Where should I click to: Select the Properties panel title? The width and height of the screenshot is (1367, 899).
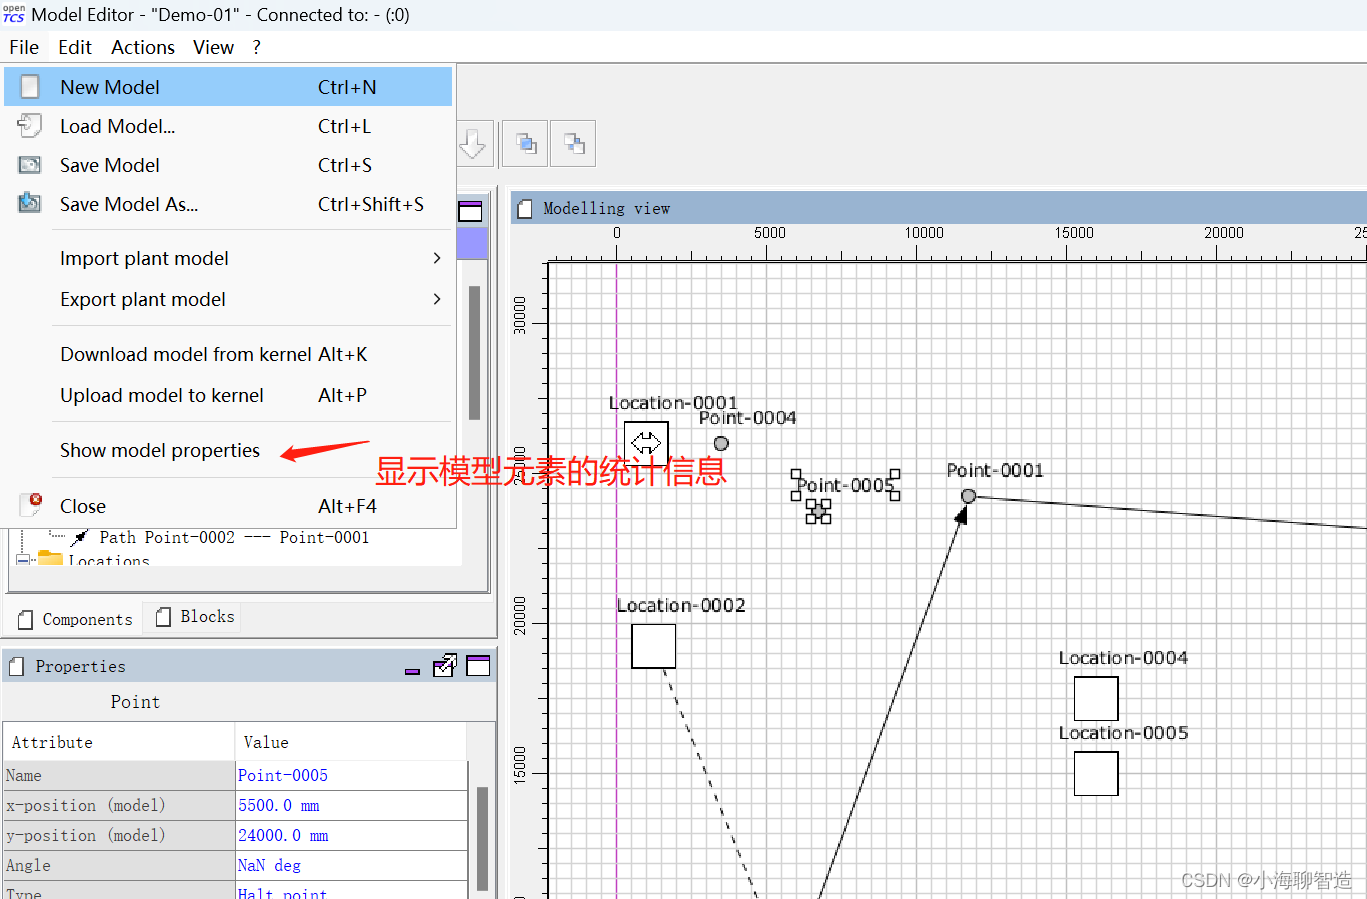(x=80, y=666)
